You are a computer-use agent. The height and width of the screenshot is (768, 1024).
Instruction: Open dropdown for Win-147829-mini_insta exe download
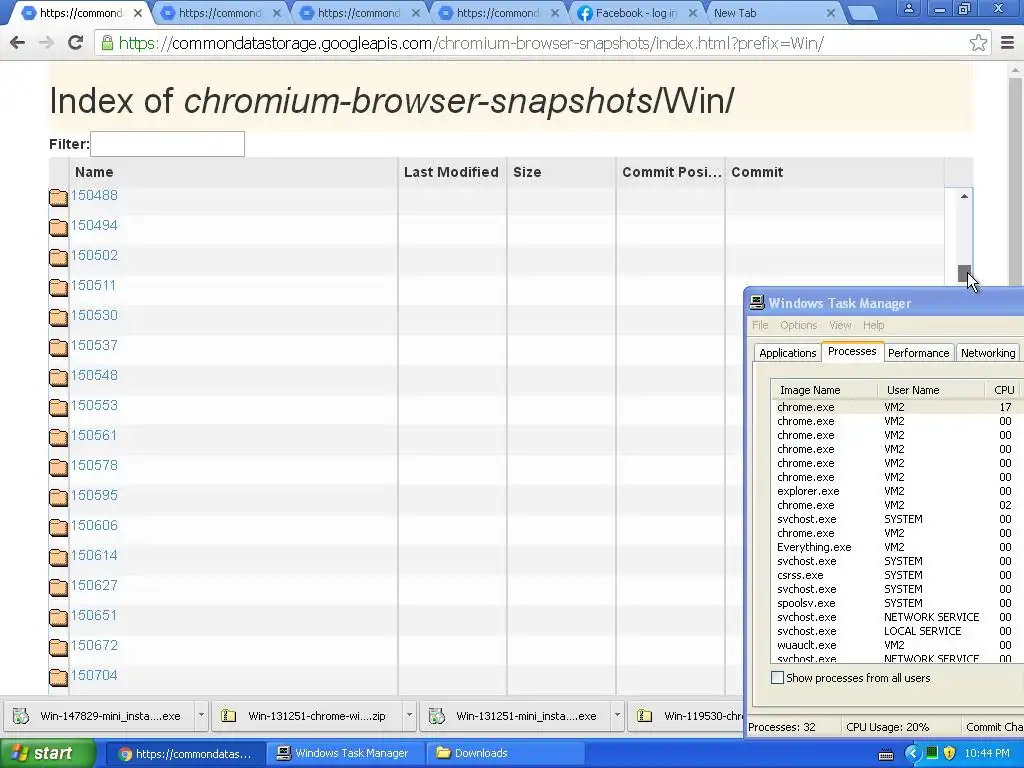click(x=201, y=716)
